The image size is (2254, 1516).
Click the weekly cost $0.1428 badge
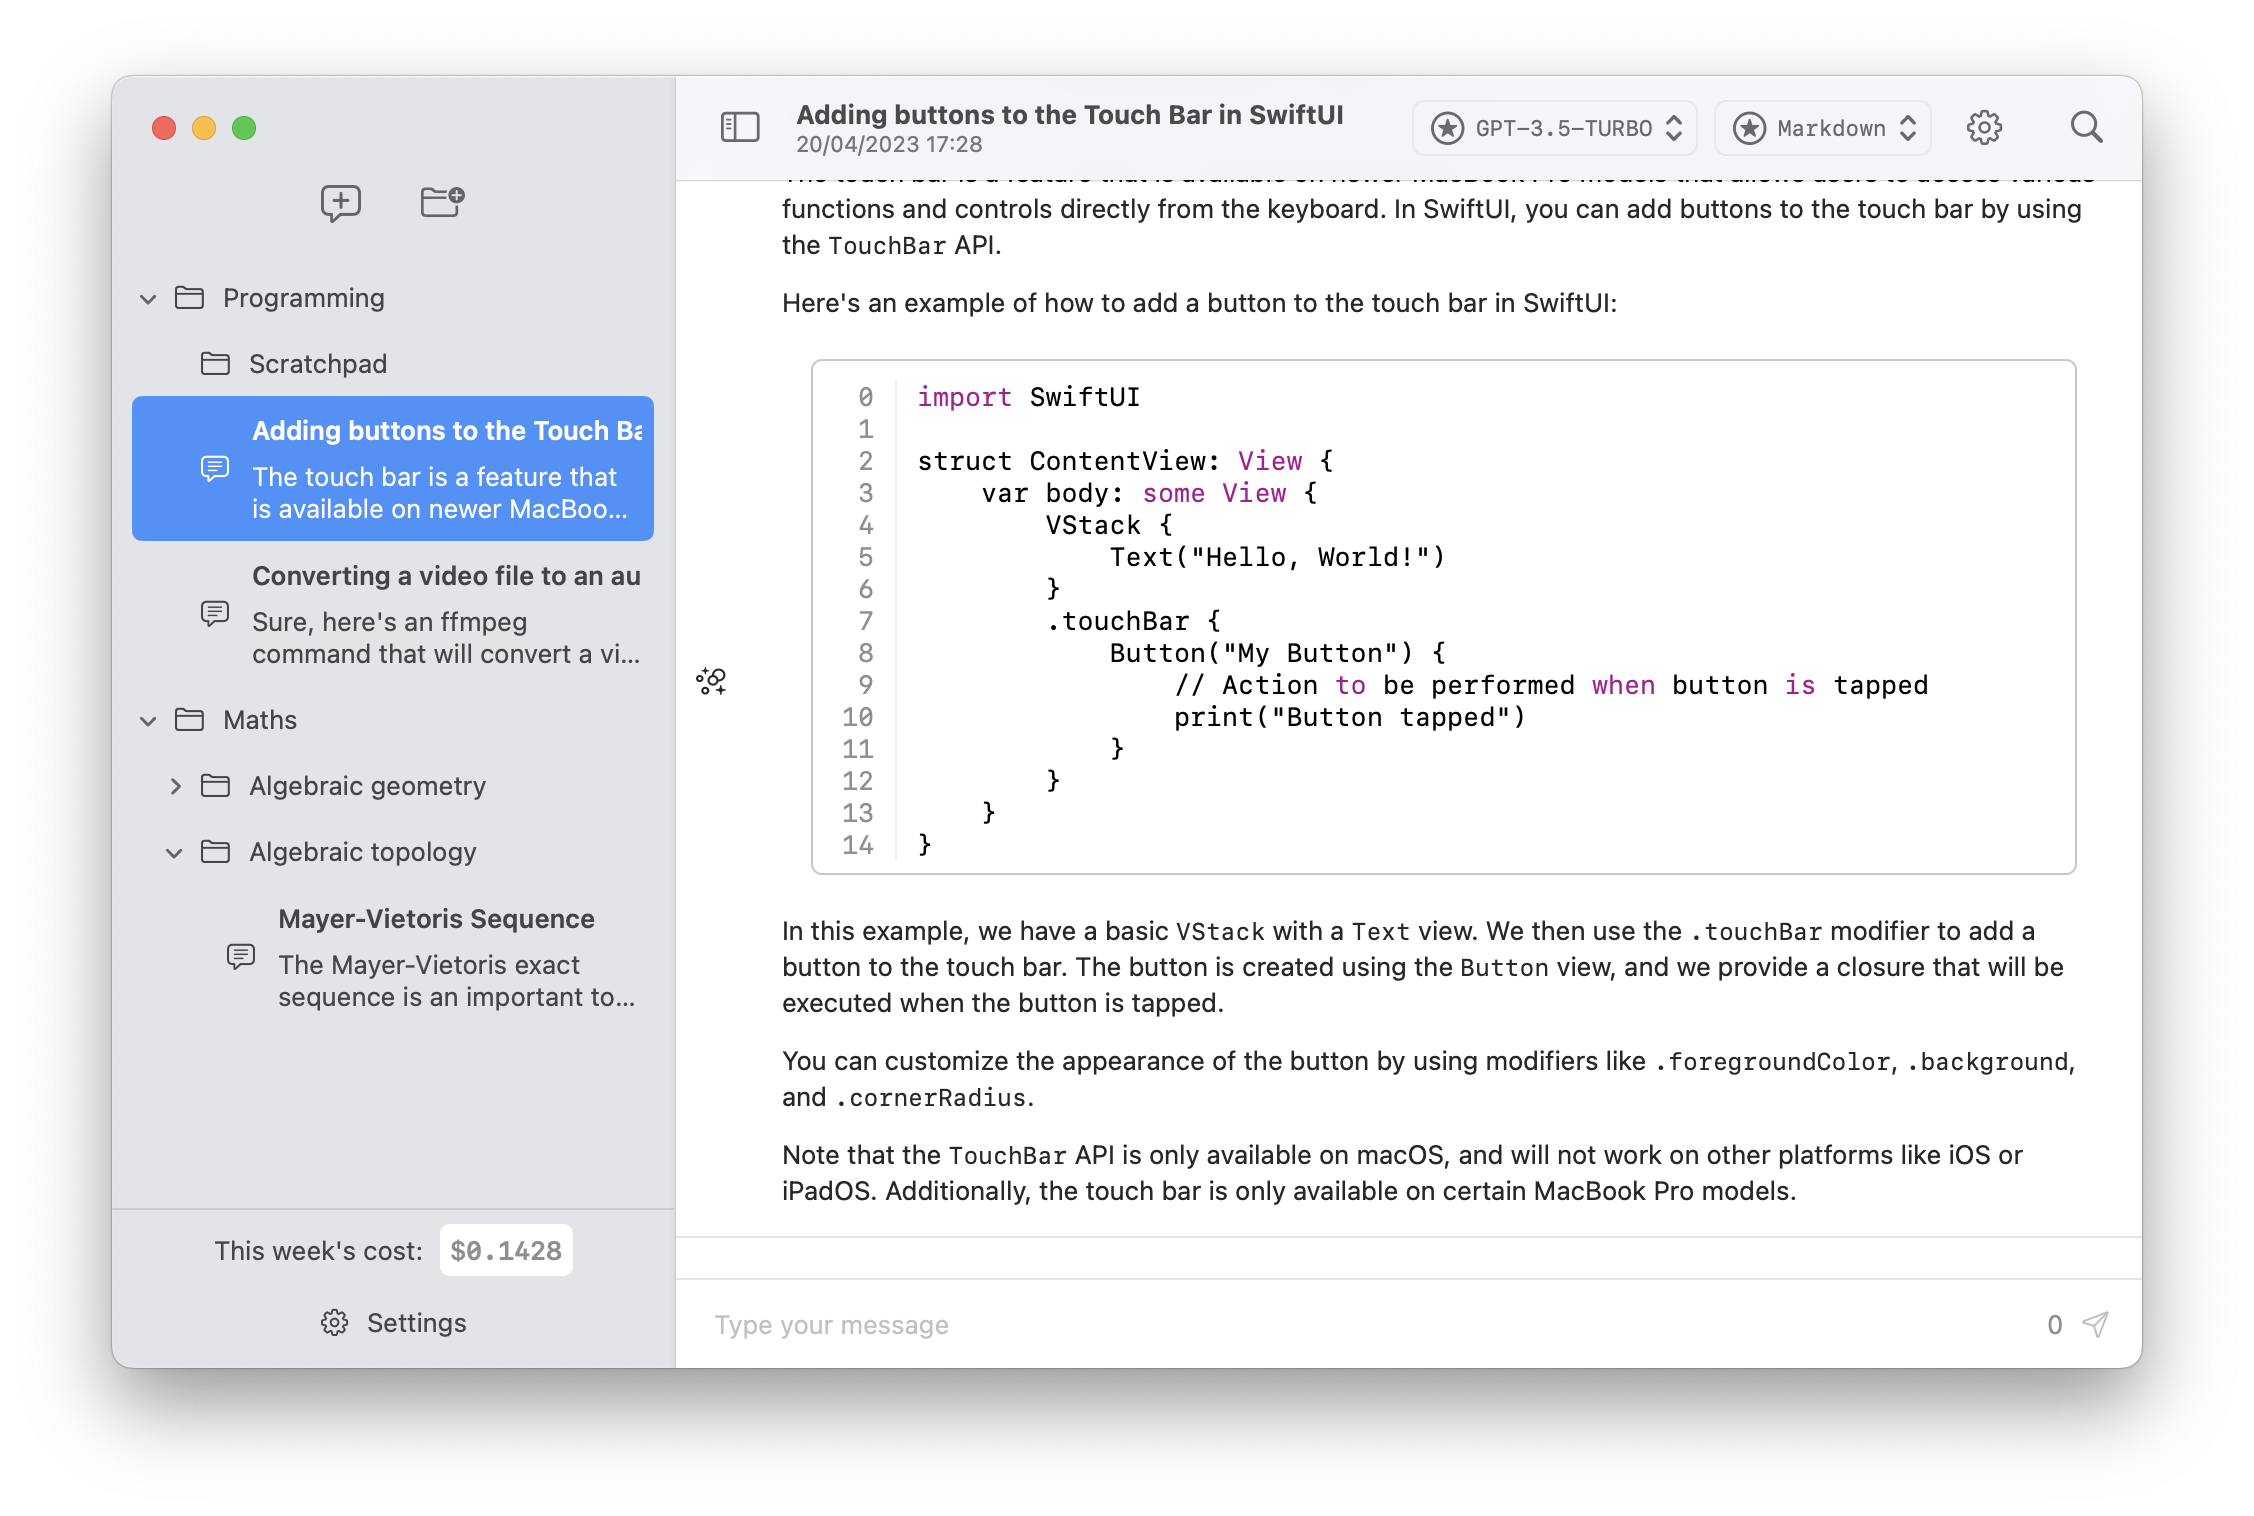click(x=506, y=1251)
